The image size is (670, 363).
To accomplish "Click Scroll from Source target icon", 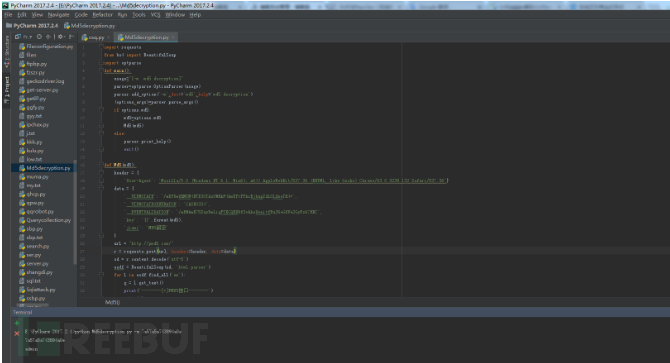I will pos(39,37).
